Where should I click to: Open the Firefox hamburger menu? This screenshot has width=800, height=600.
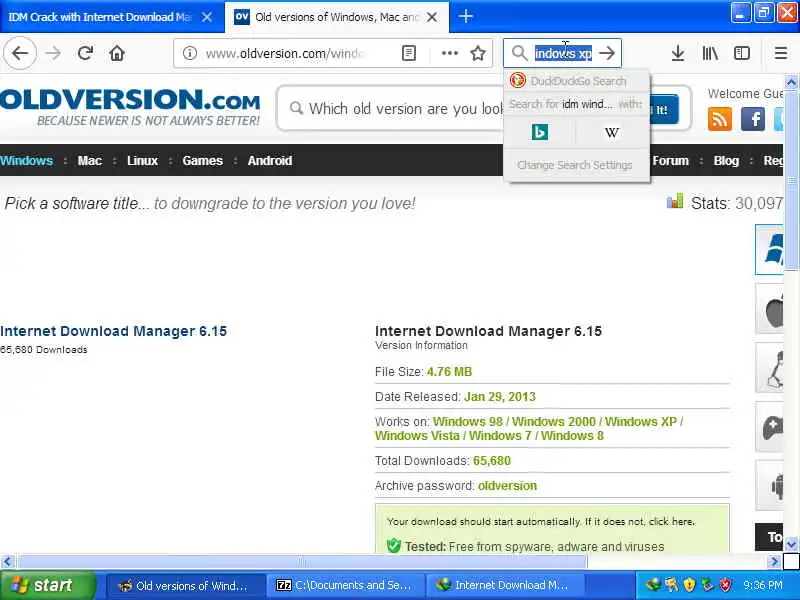coord(781,53)
